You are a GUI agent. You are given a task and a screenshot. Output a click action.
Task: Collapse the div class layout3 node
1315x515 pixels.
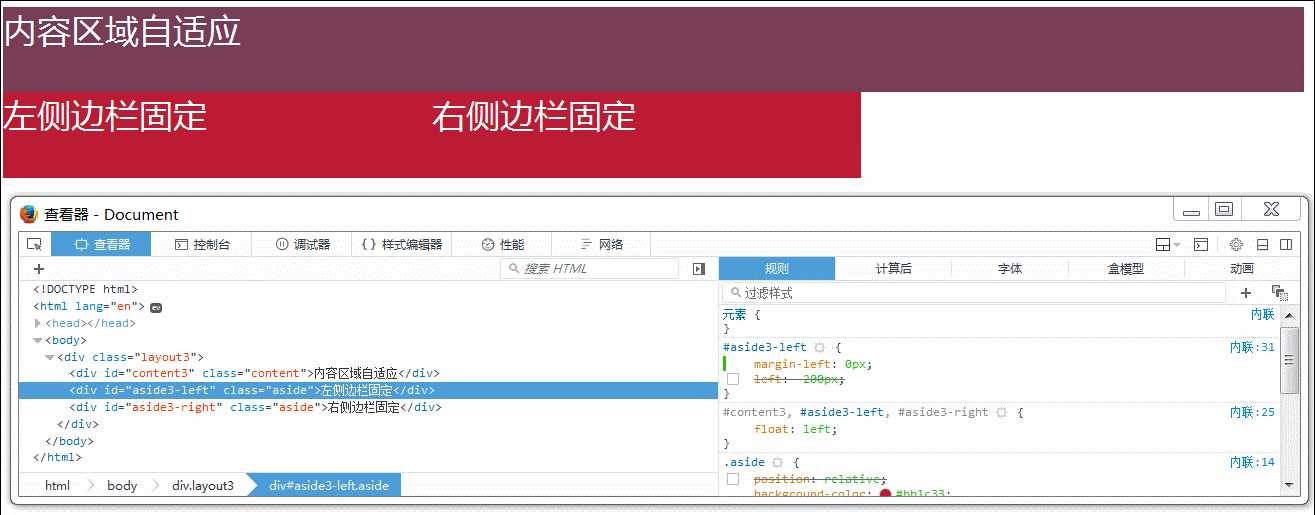point(50,357)
